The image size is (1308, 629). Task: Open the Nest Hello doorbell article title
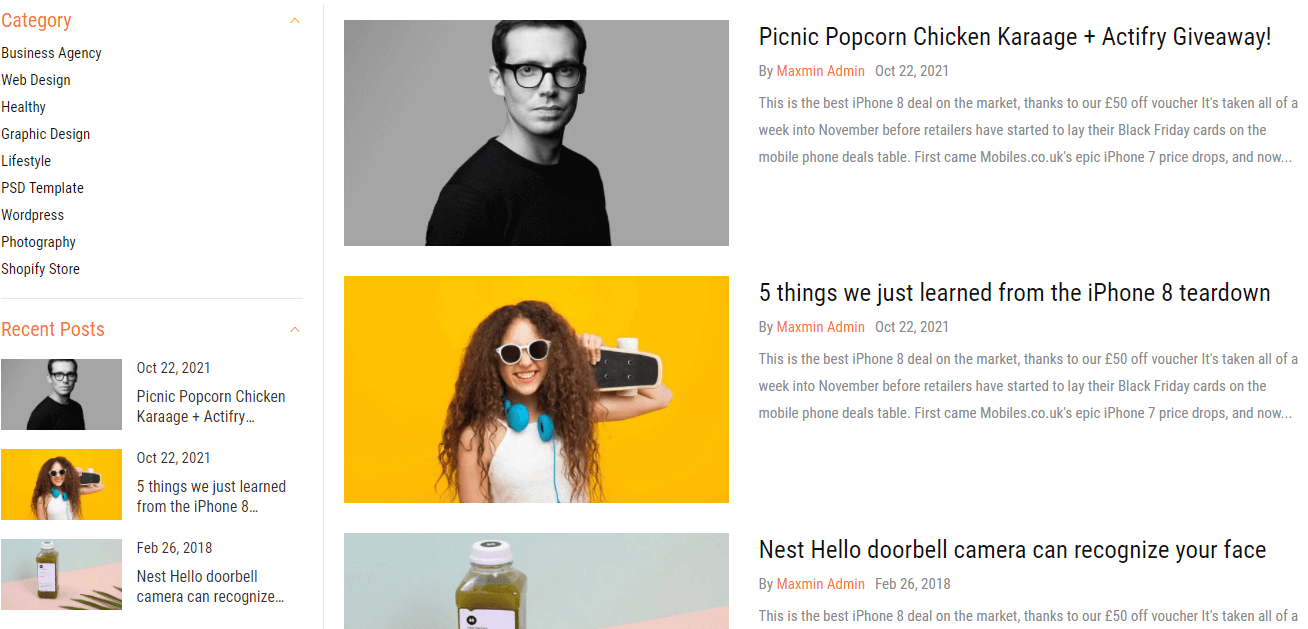1012,550
